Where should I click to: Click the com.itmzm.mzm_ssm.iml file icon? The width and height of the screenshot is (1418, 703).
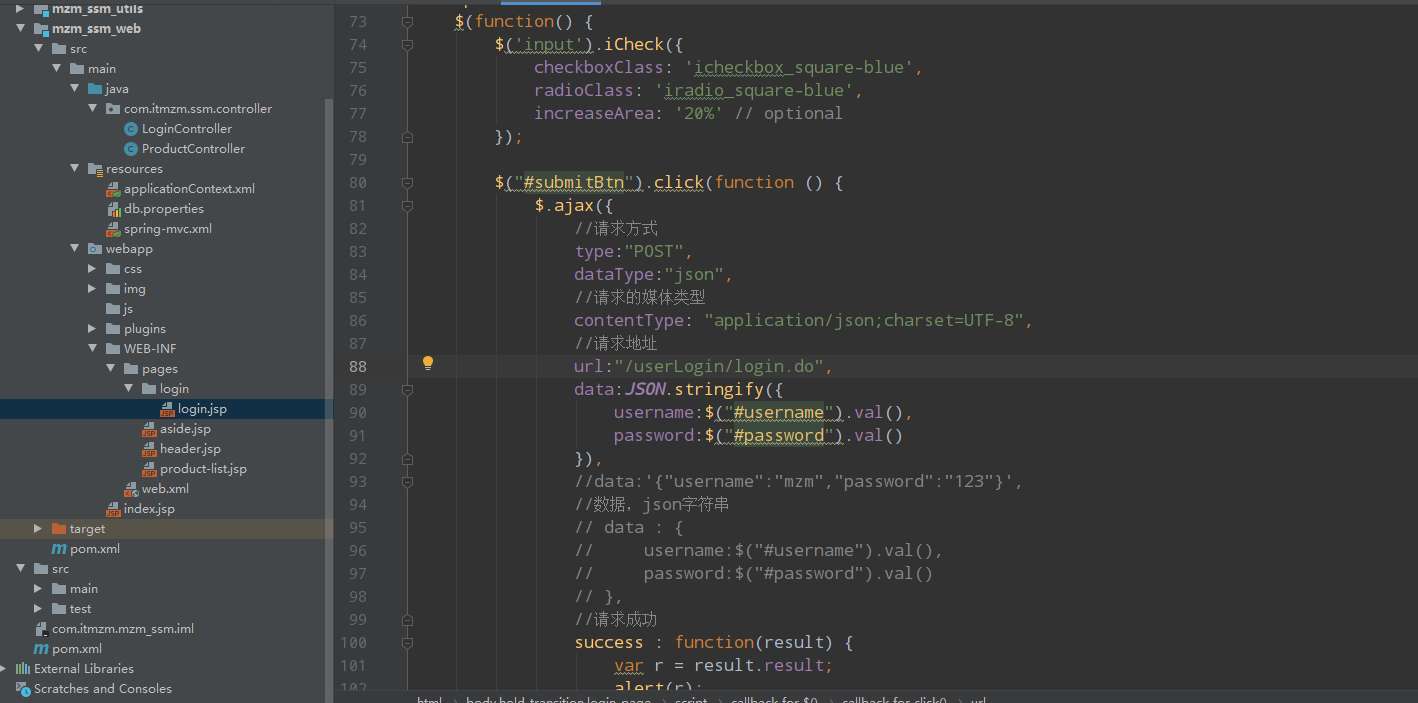point(41,629)
